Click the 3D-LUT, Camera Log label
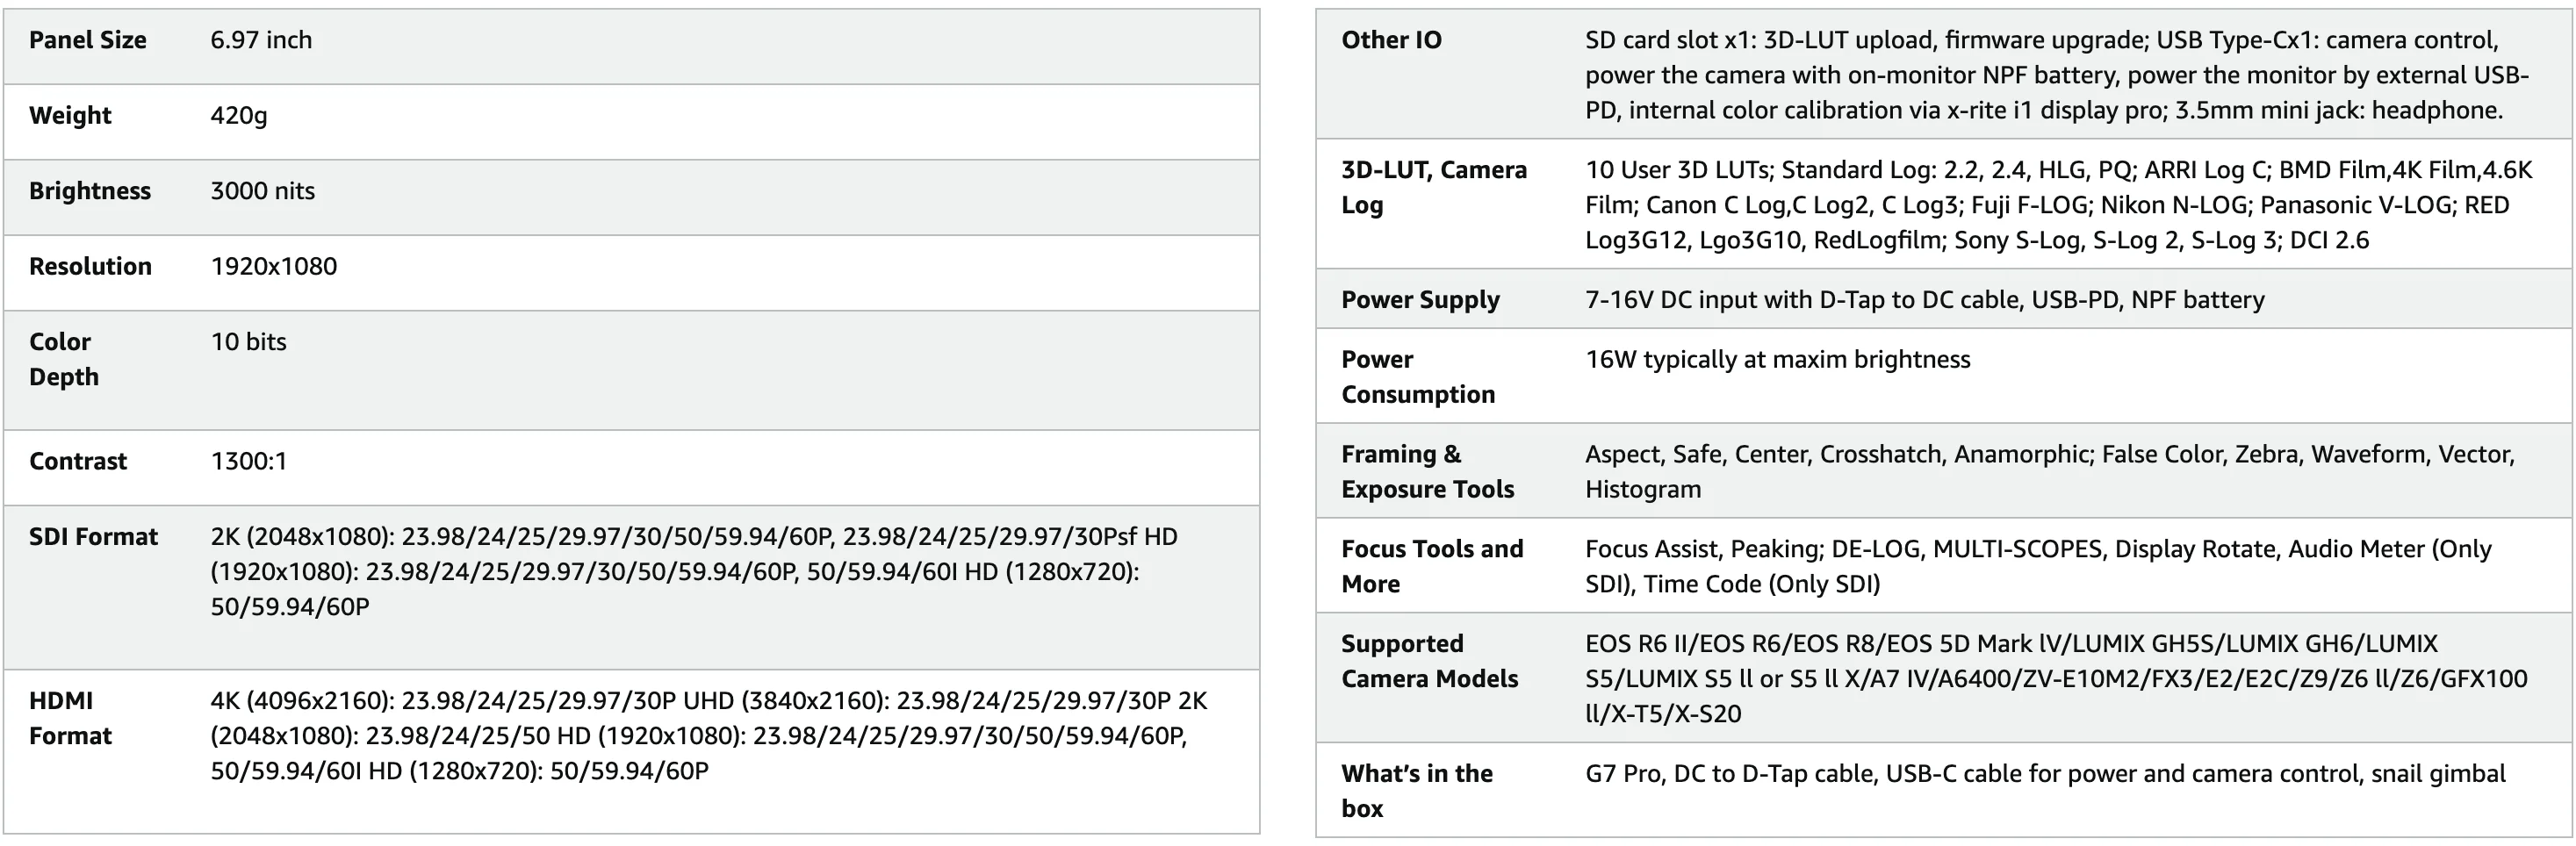Image resolution: width=2576 pixels, height=846 pixels. [1434, 187]
